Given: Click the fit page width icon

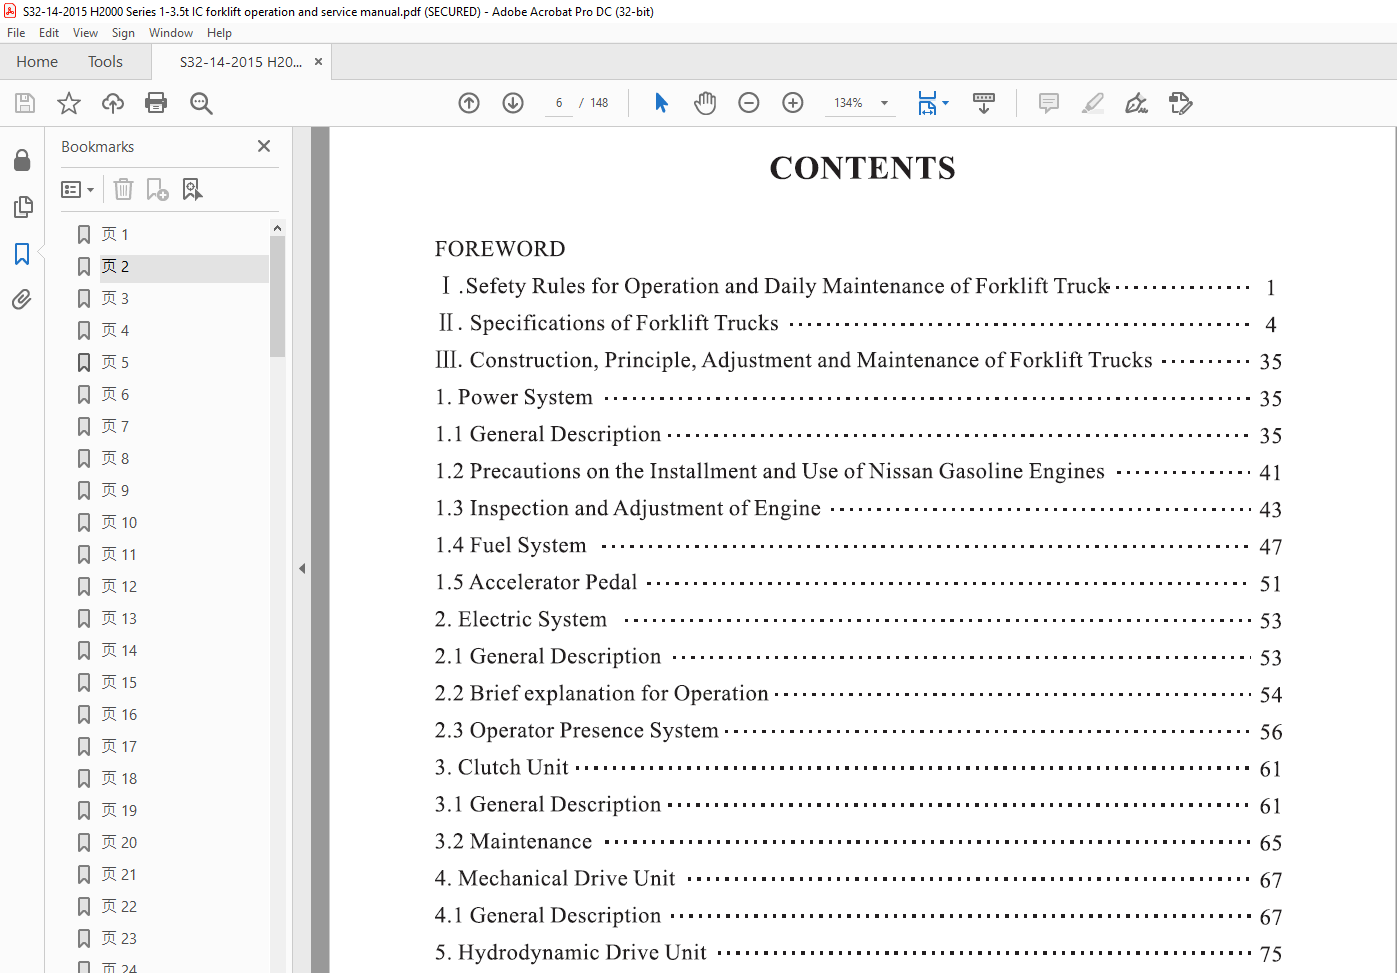Looking at the screenshot, I should pos(927,103).
